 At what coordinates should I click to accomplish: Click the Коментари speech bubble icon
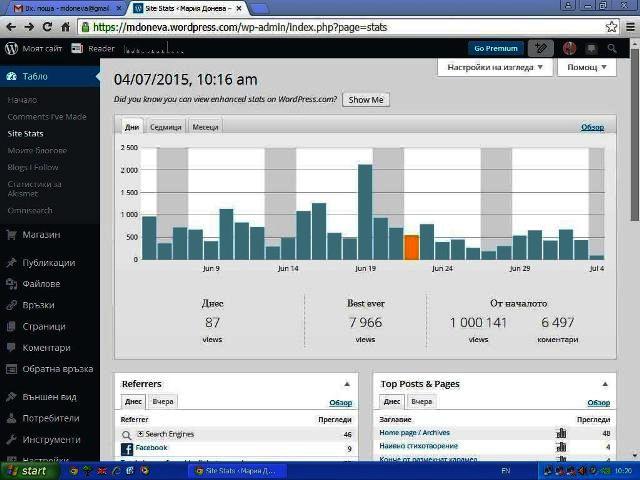pos(11,348)
